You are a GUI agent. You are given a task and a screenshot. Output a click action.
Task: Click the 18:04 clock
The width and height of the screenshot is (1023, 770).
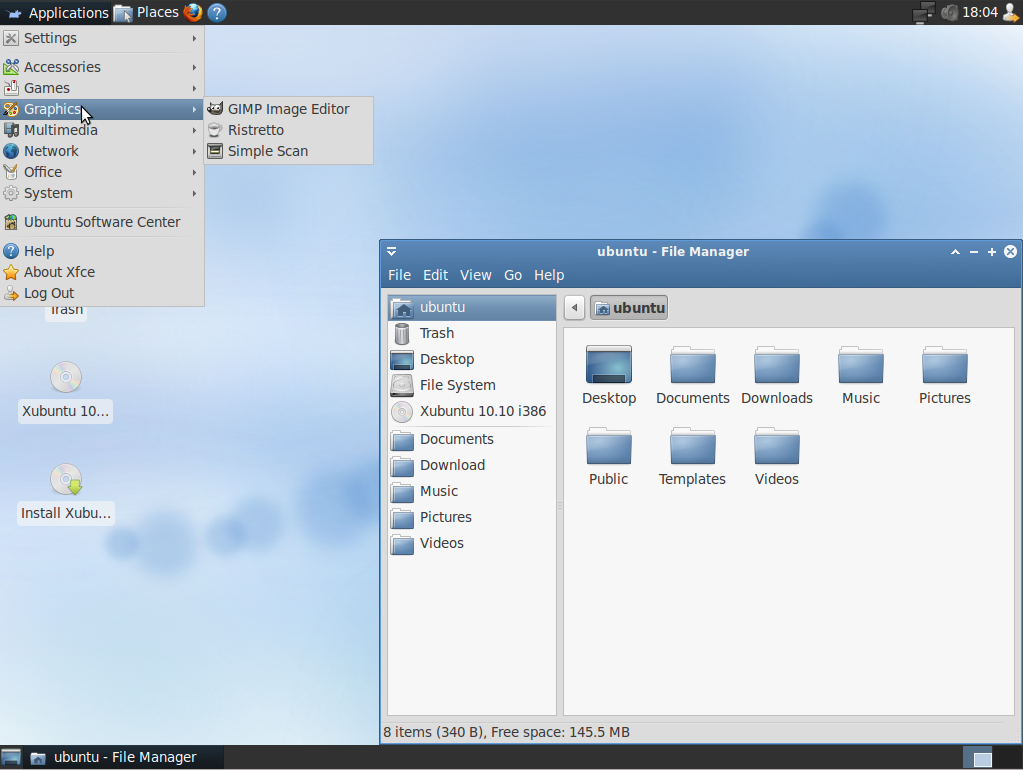pos(980,12)
